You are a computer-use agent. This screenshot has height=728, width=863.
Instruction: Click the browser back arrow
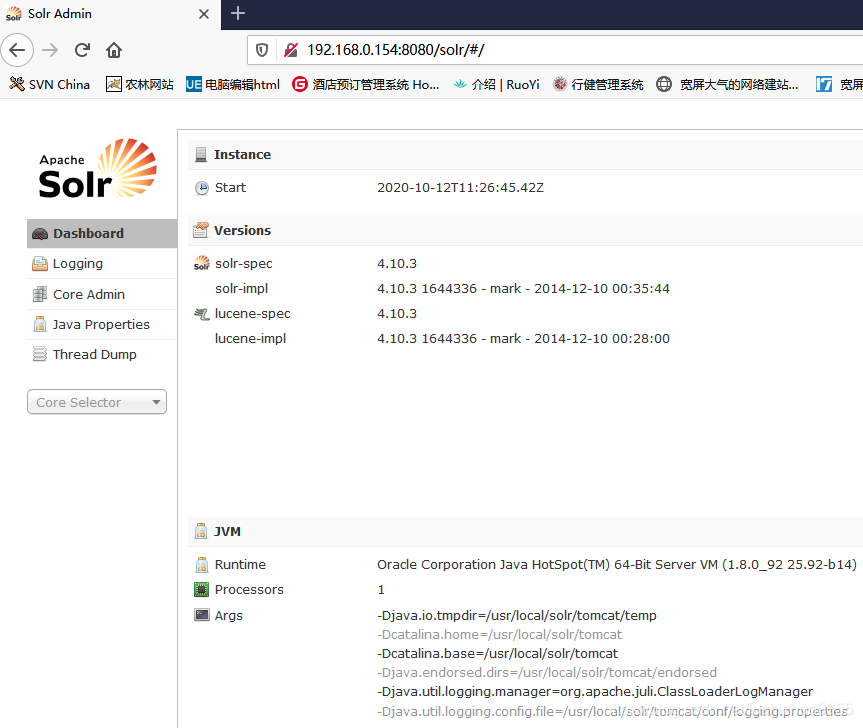tap(17, 49)
